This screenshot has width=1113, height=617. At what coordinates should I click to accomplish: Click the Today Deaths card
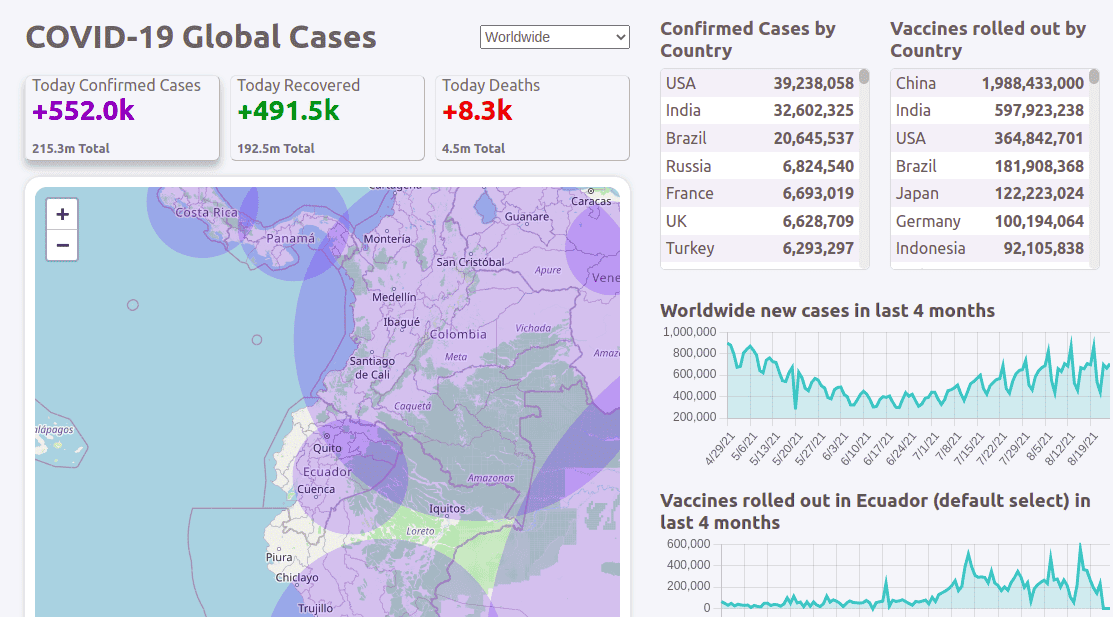tap(531, 115)
